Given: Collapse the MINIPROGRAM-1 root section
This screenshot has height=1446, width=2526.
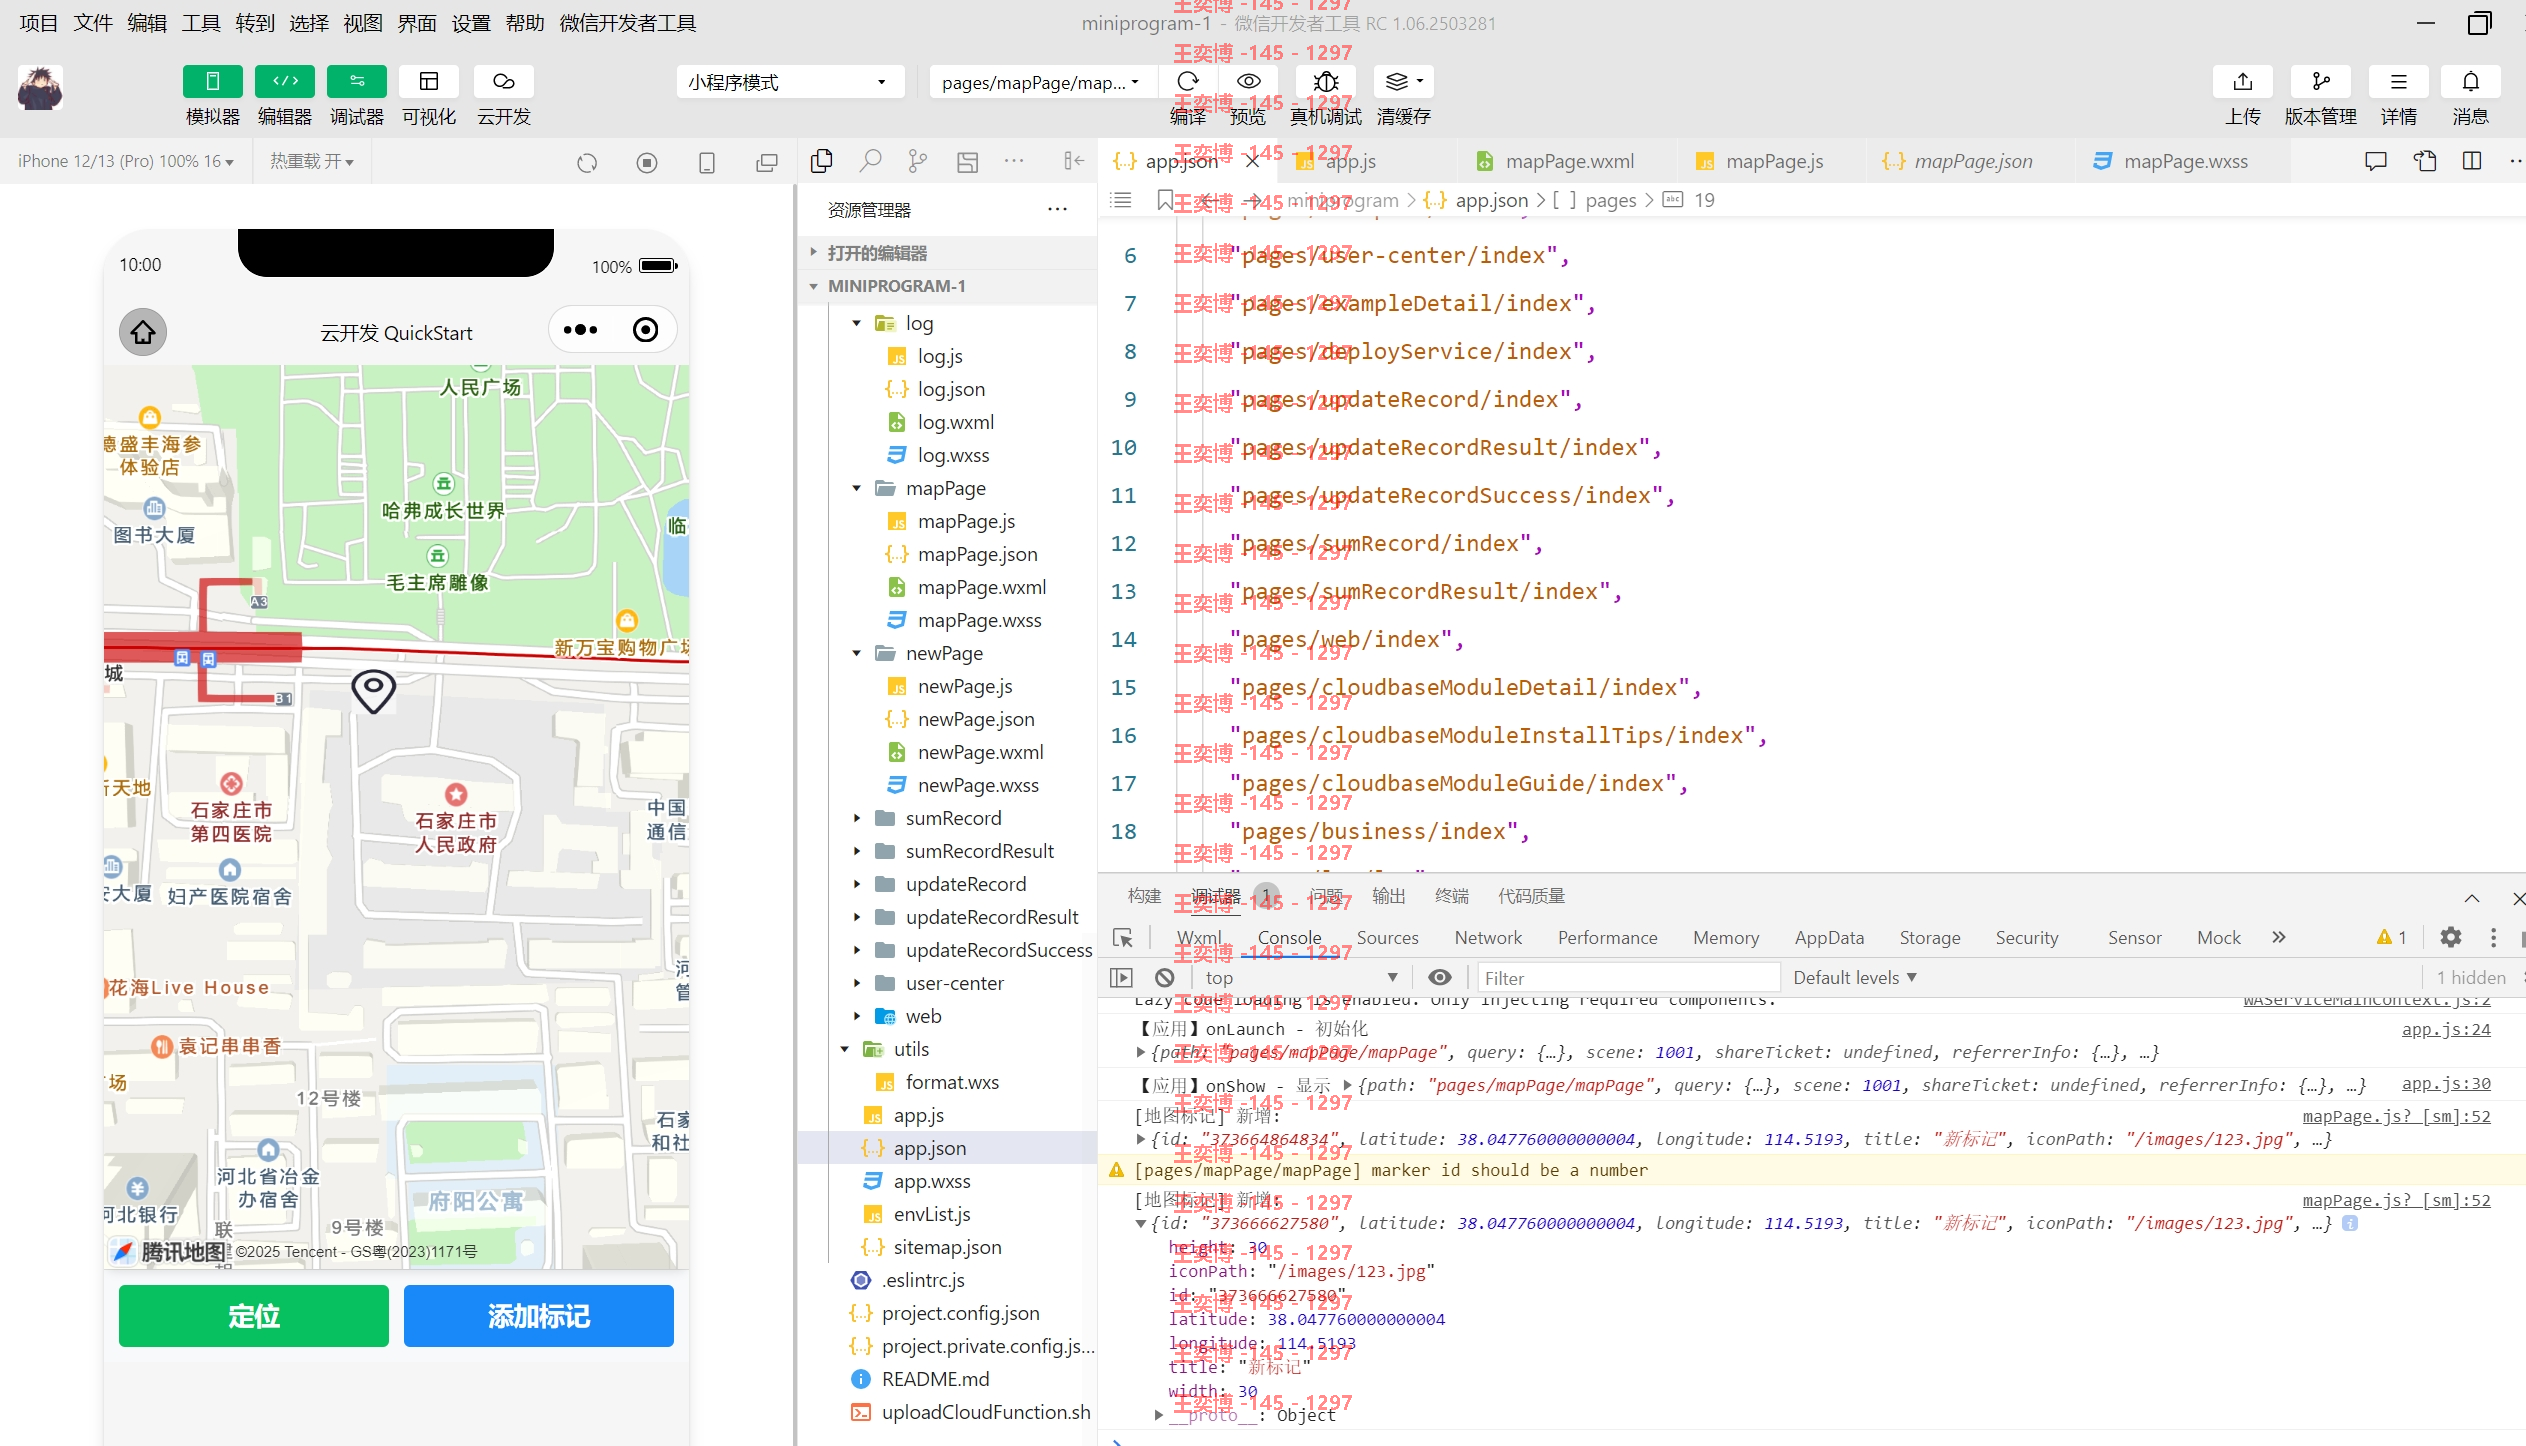Looking at the screenshot, I should (x=947, y=286).
